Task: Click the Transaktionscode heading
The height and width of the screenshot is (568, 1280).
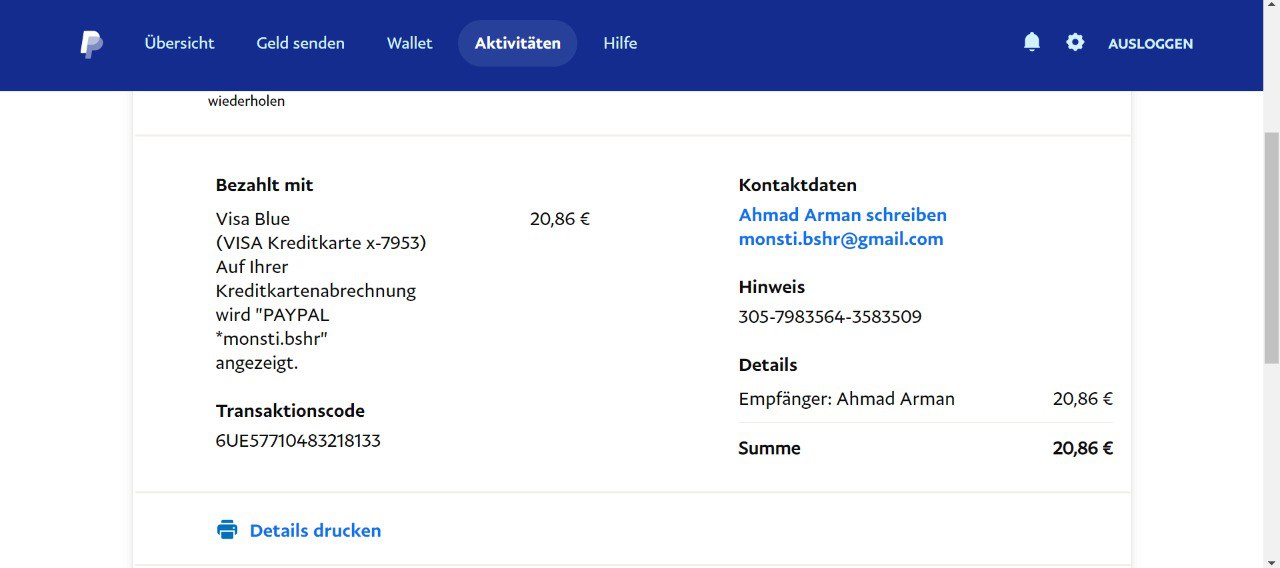Action: tap(290, 411)
